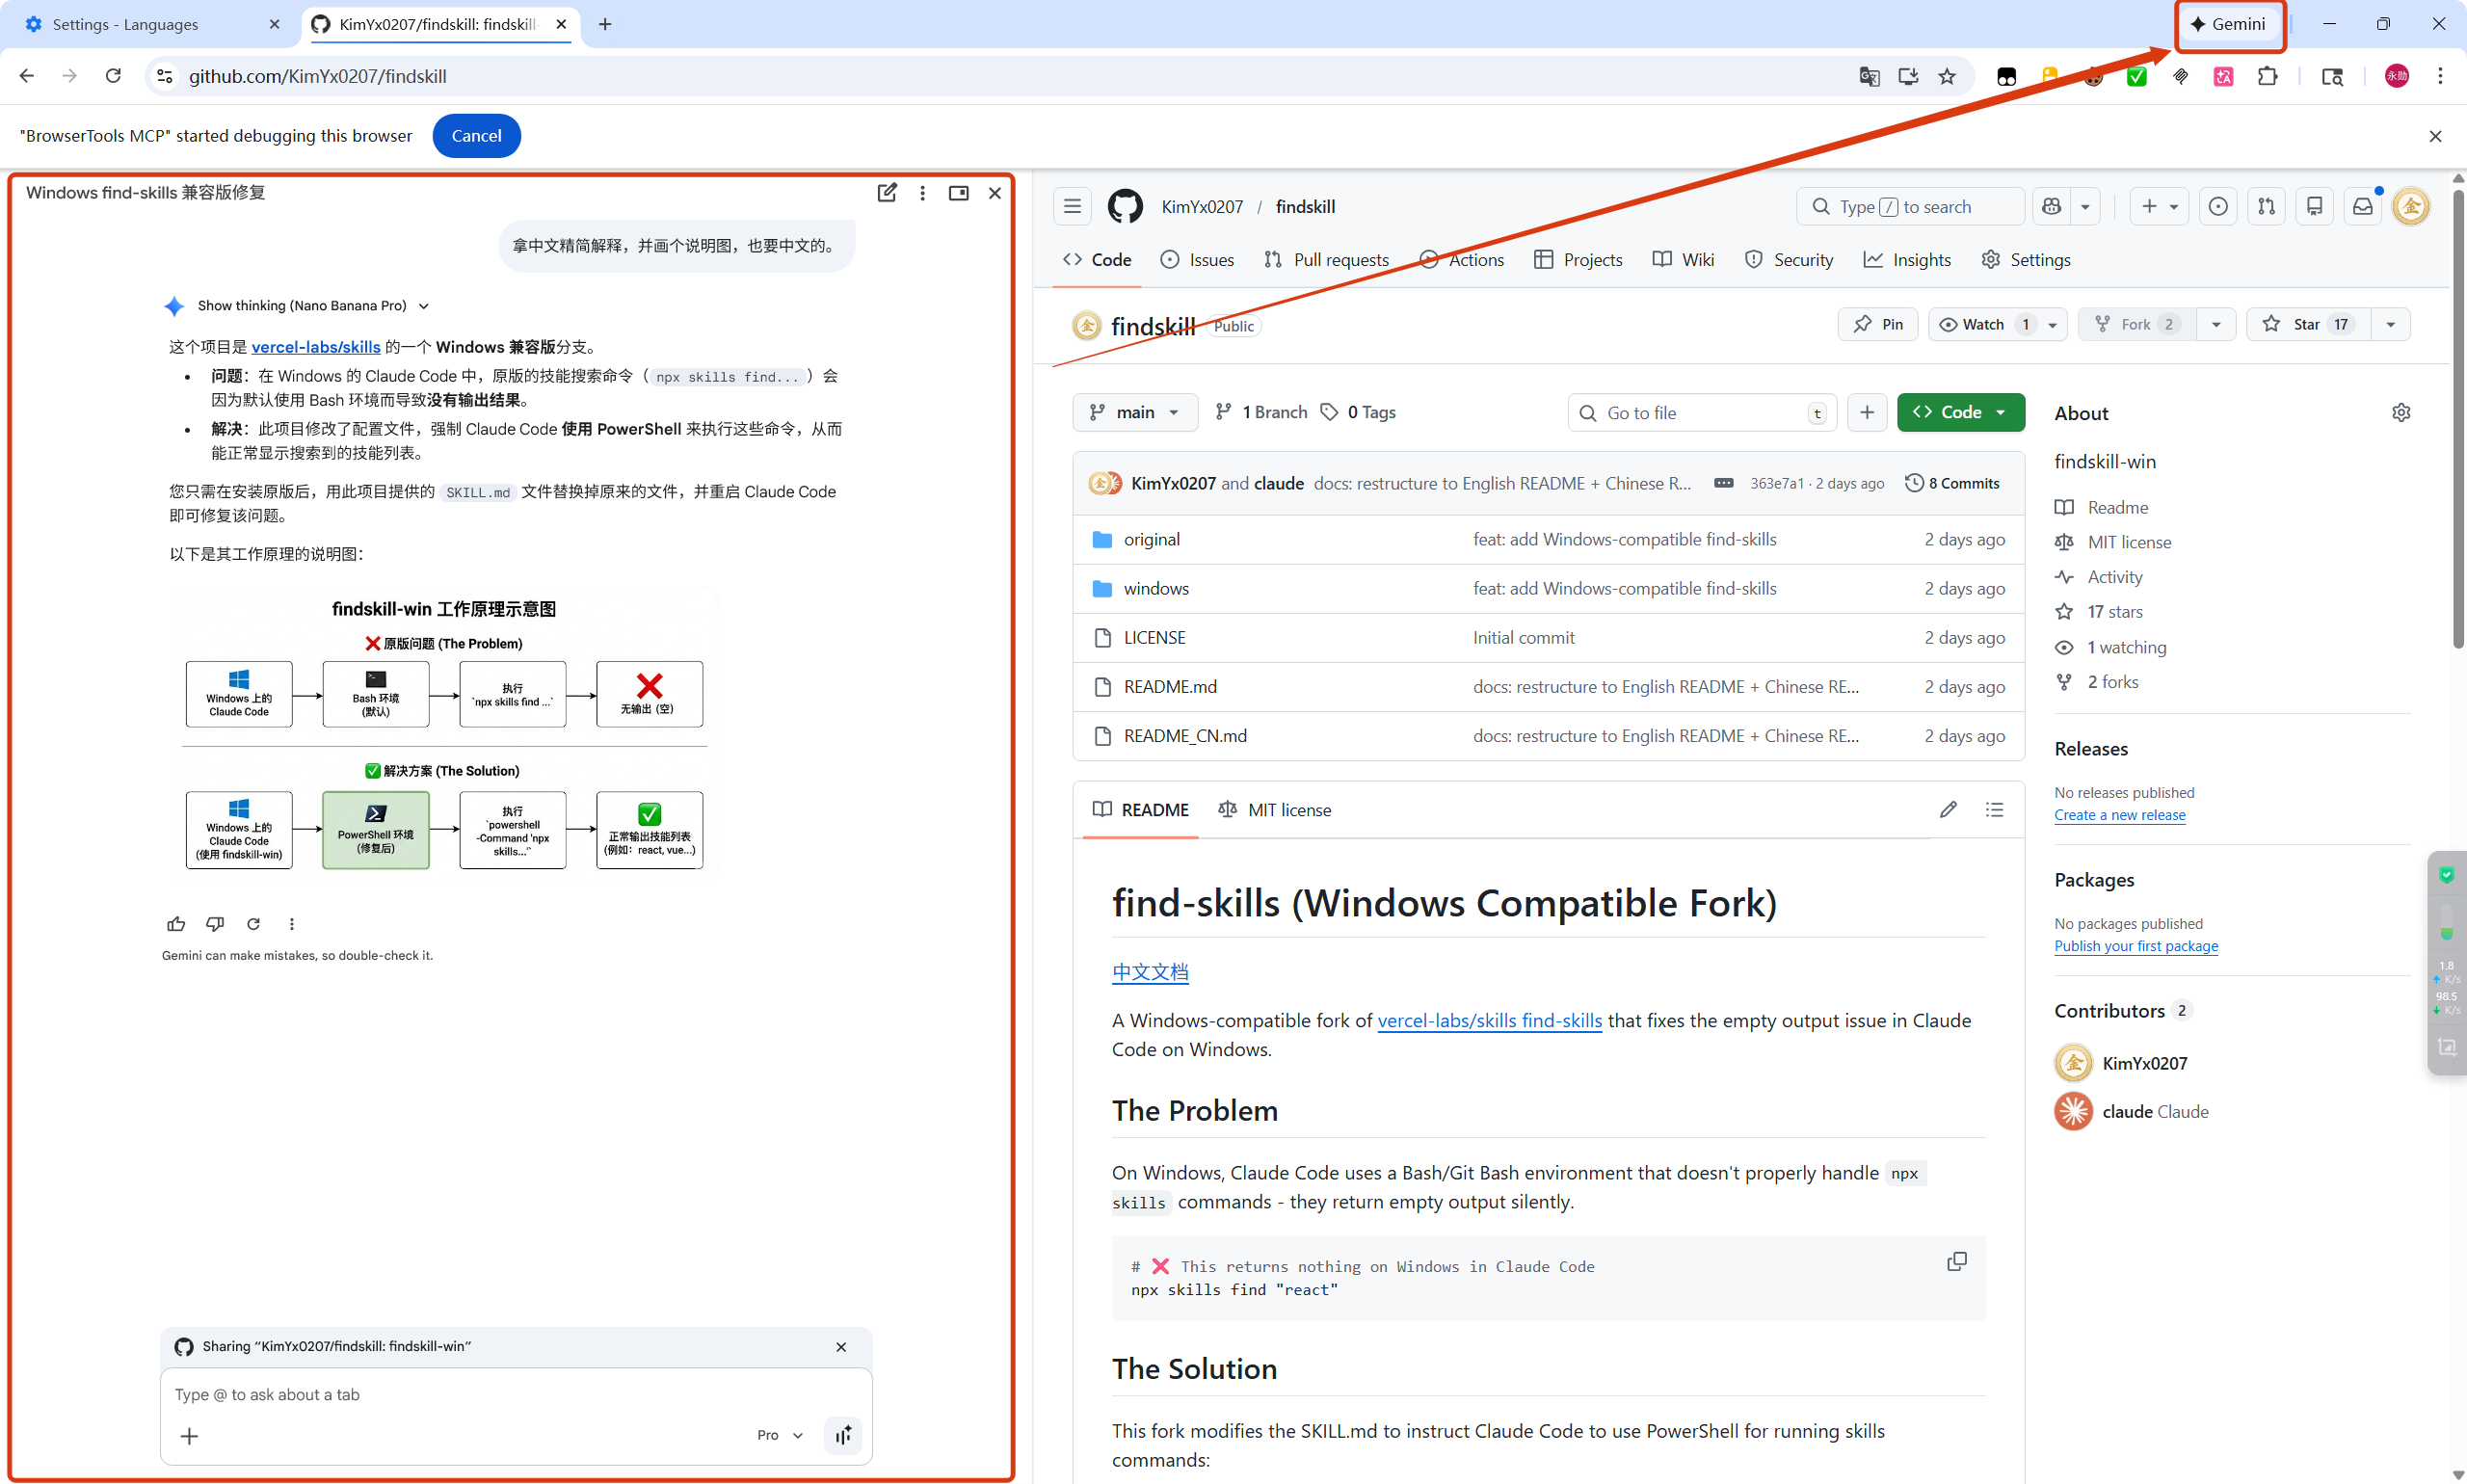2467x1484 pixels.
Task: Cancel BrowserTools MCP debugging
Action: pyautogui.click(x=476, y=136)
